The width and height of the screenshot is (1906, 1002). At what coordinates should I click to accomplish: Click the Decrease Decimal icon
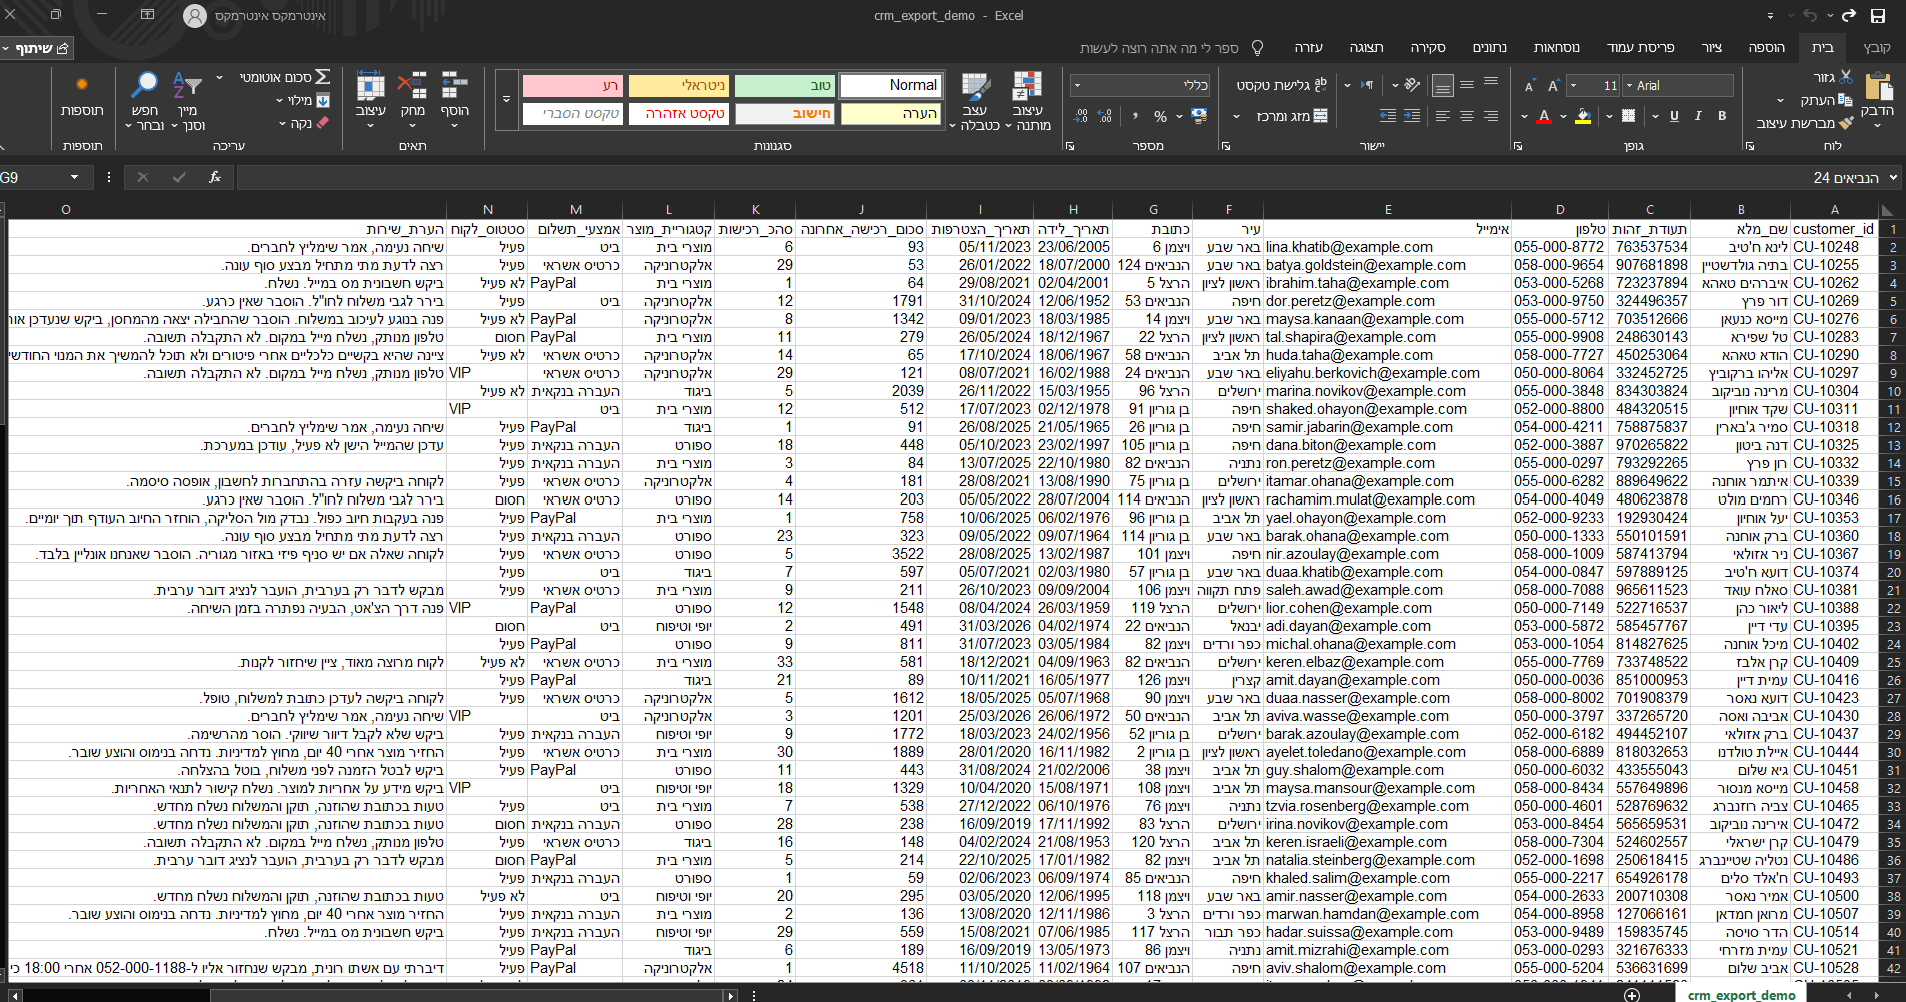click(1081, 116)
